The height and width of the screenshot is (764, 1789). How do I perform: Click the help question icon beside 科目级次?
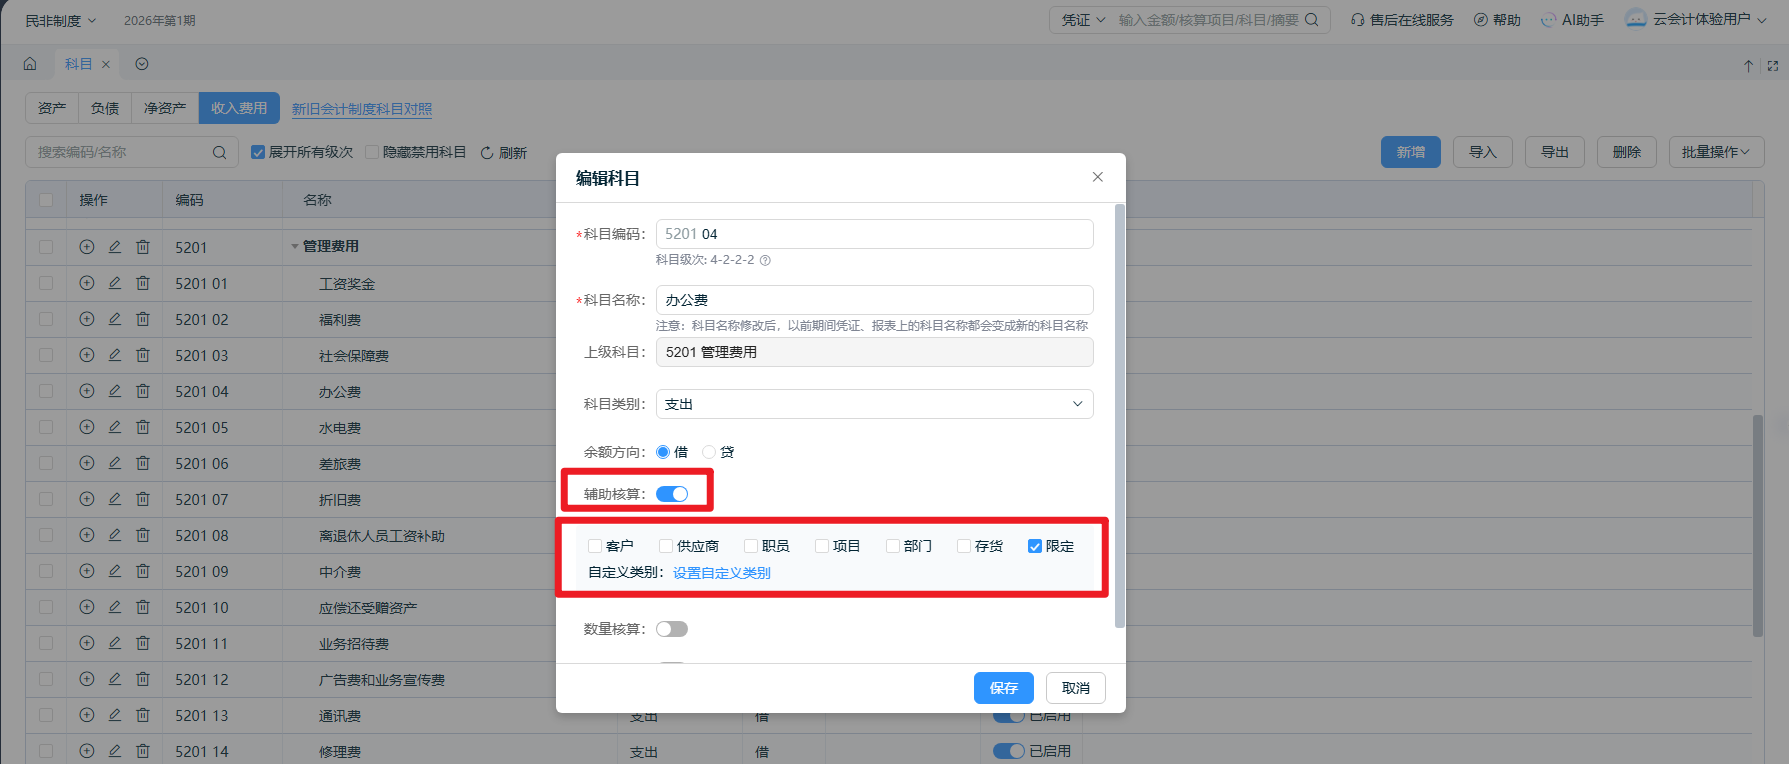click(x=765, y=260)
